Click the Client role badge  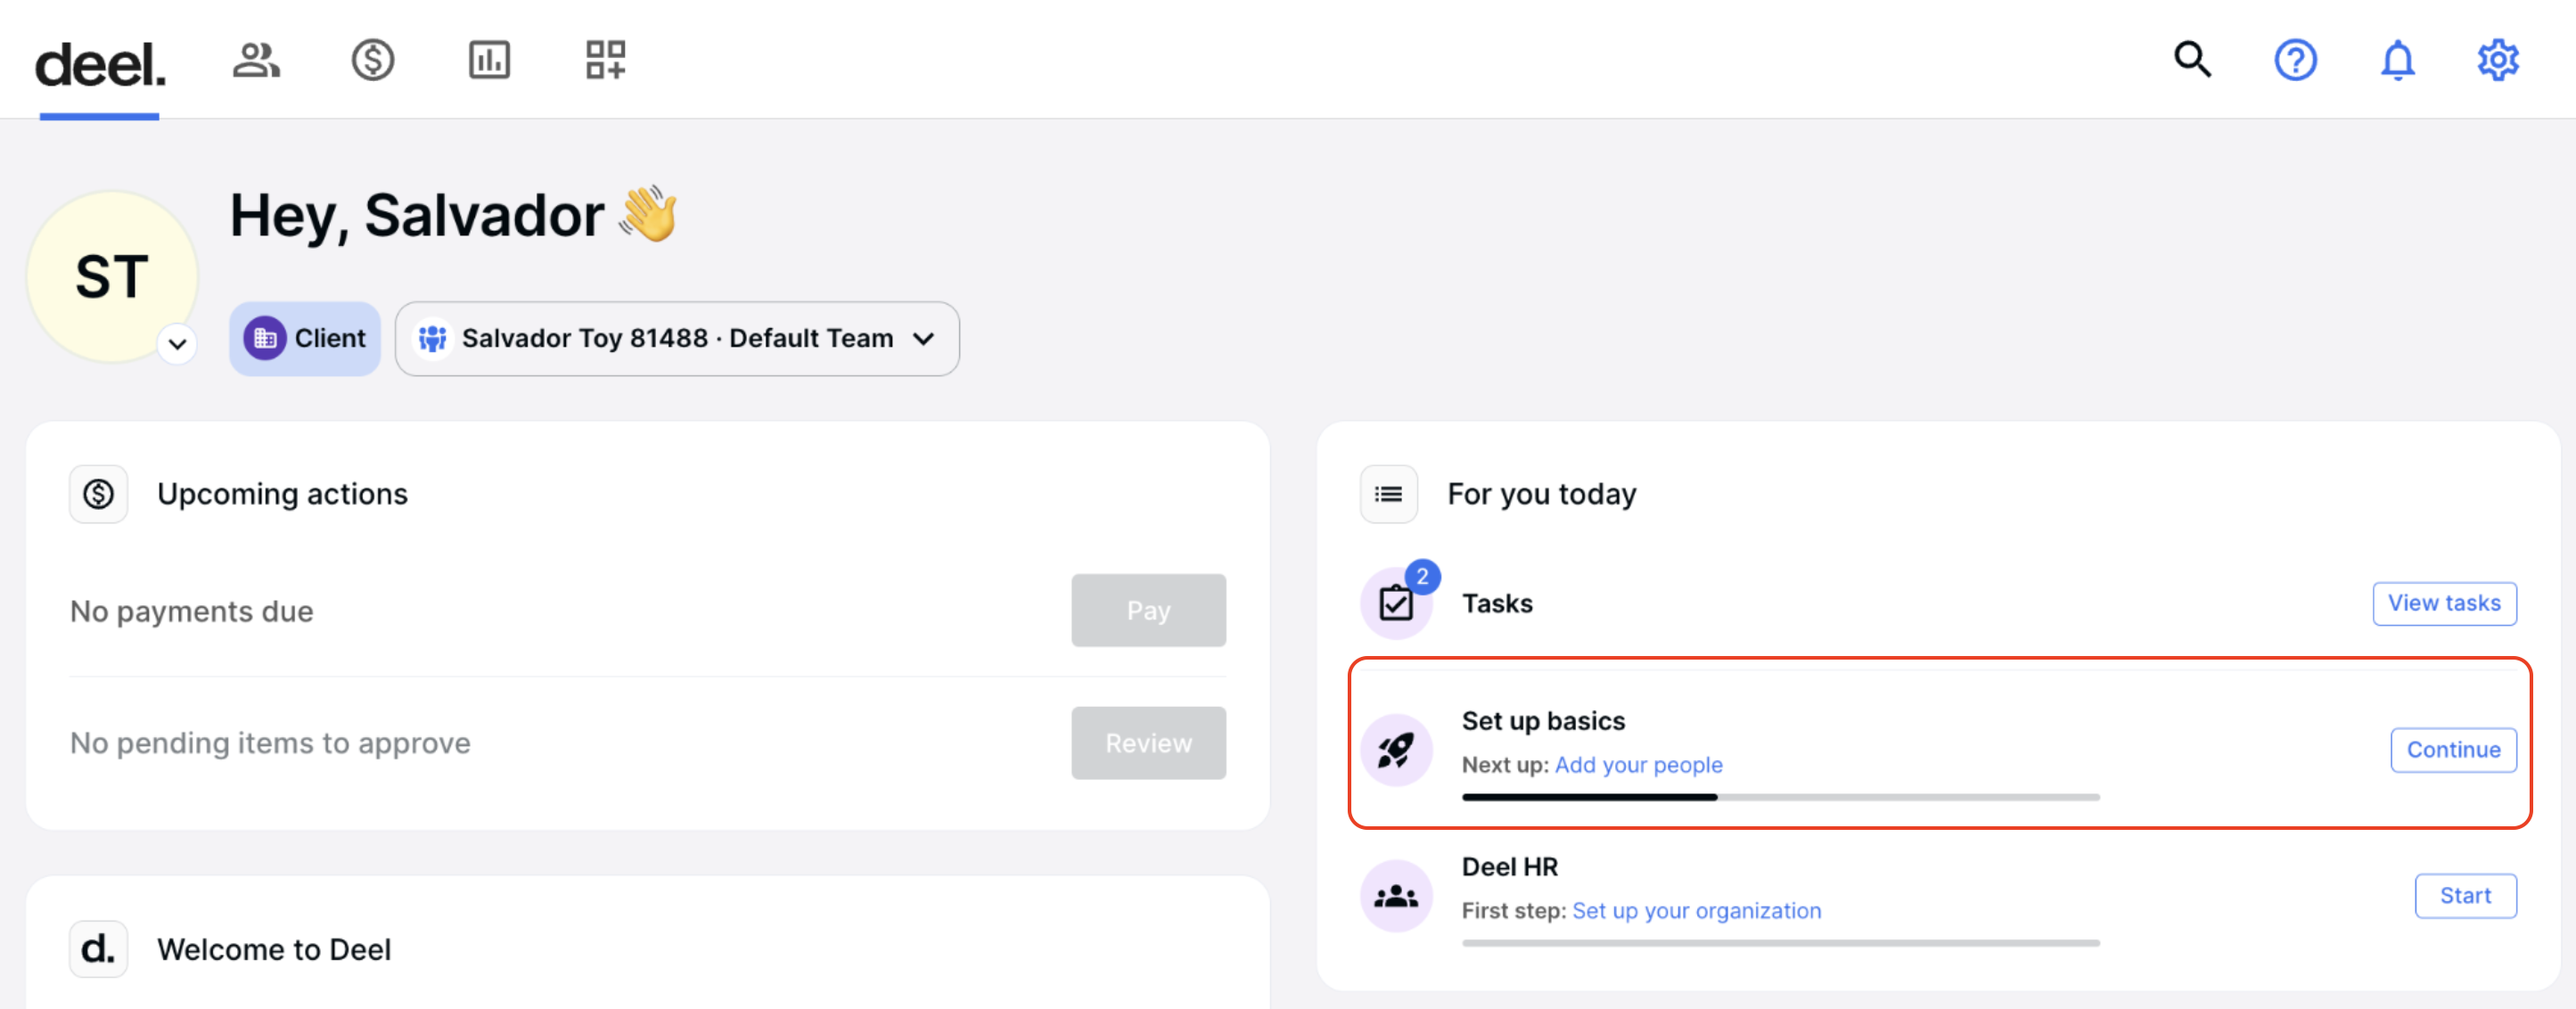305,338
